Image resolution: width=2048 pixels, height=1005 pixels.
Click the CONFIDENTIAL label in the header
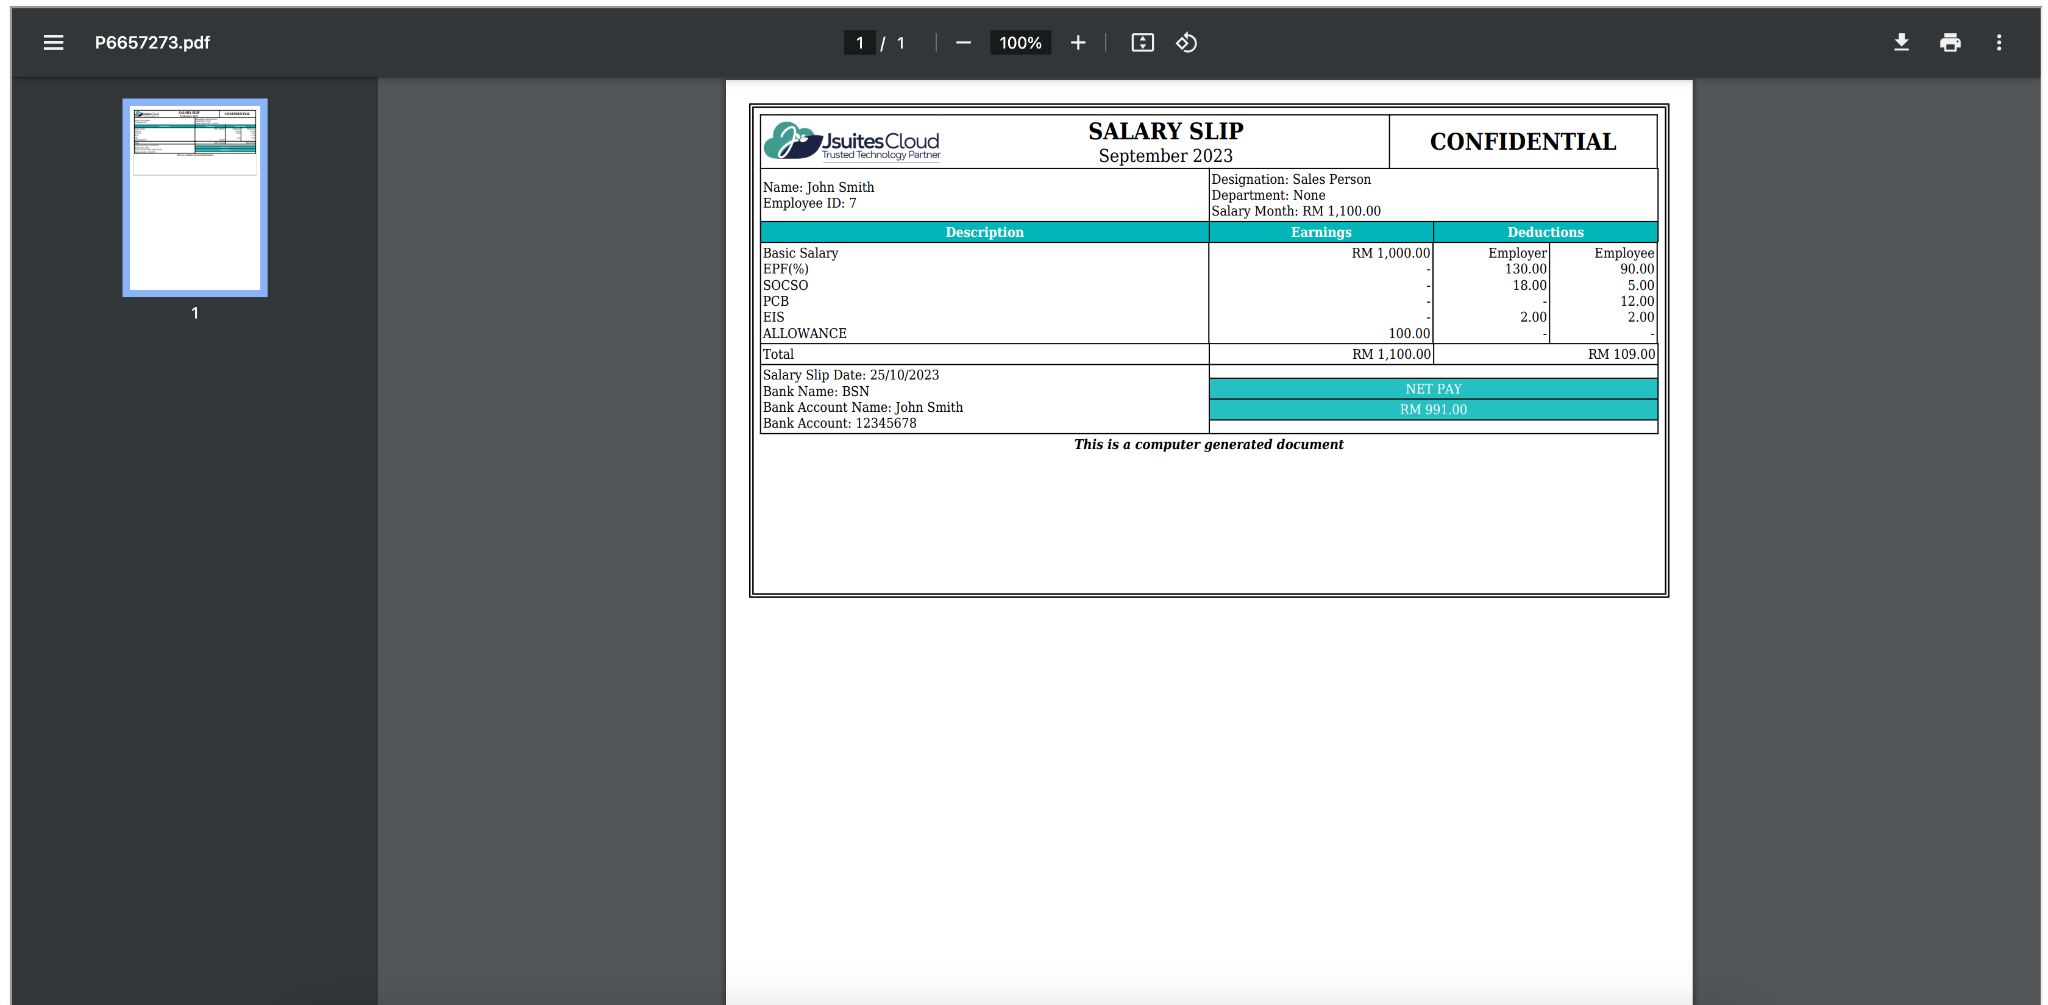click(x=1522, y=142)
